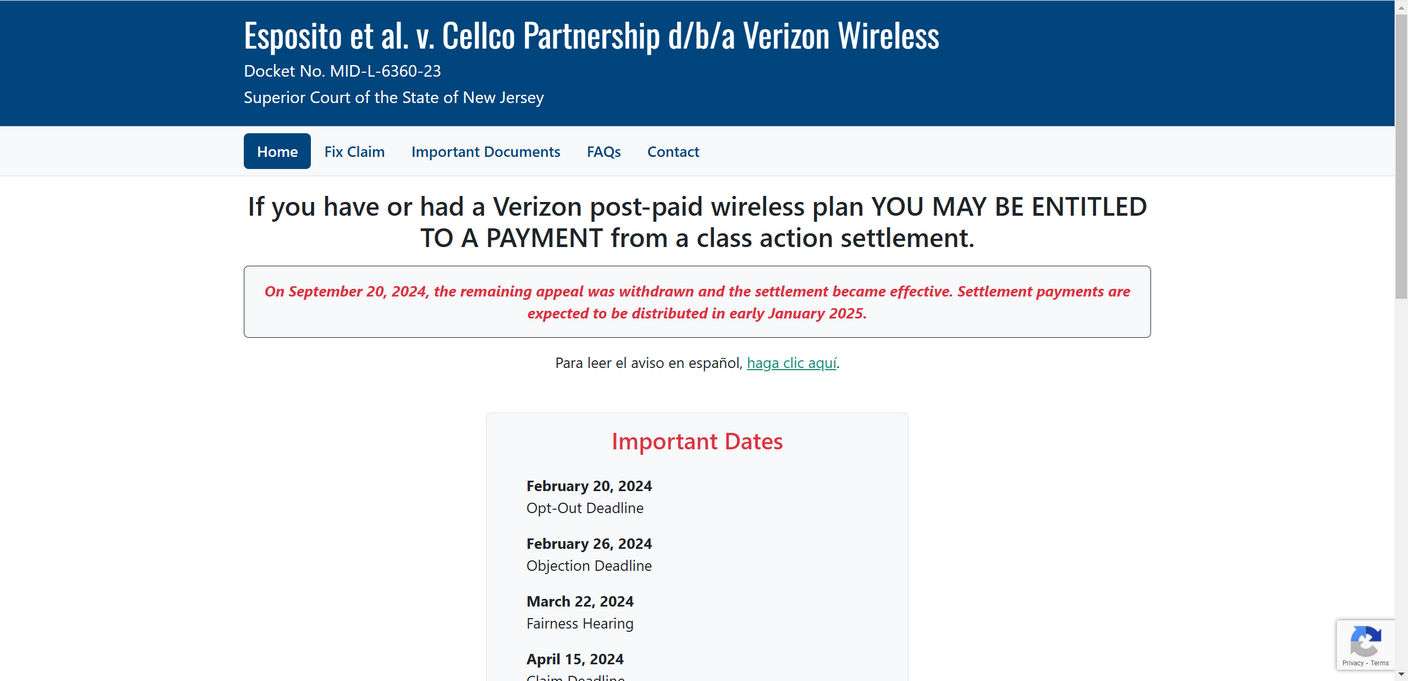This screenshot has width=1408, height=681.
Task: Open the Contact page
Action: click(672, 151)
